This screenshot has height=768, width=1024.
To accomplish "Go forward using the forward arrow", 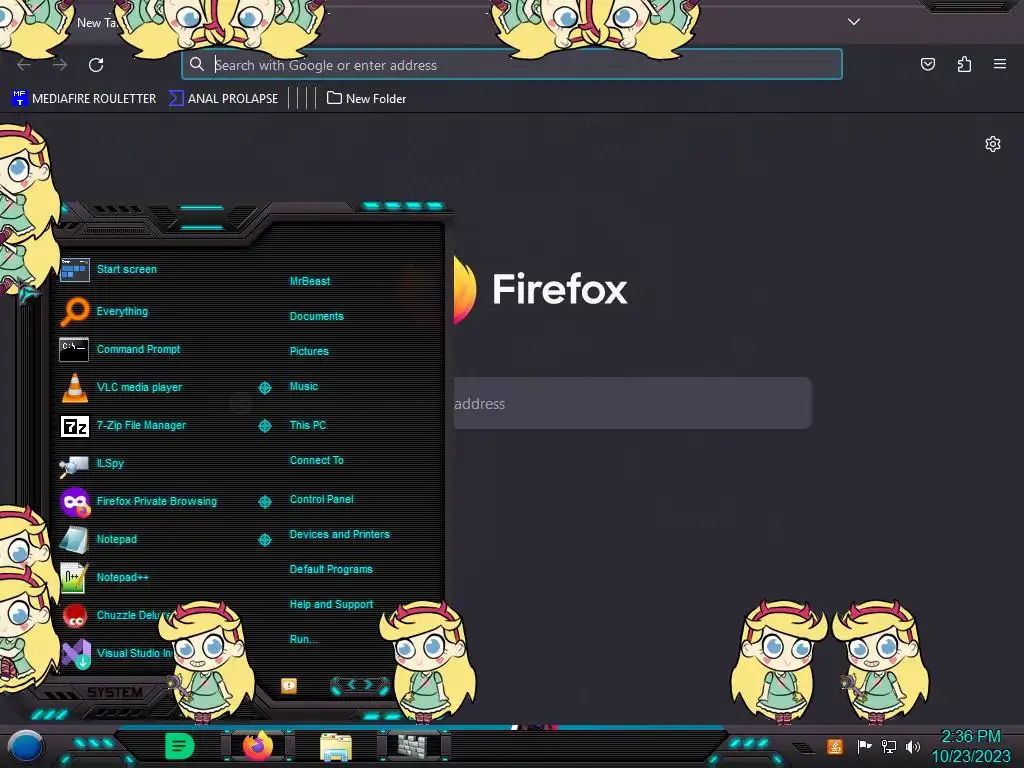I will (x=60, y=65).
